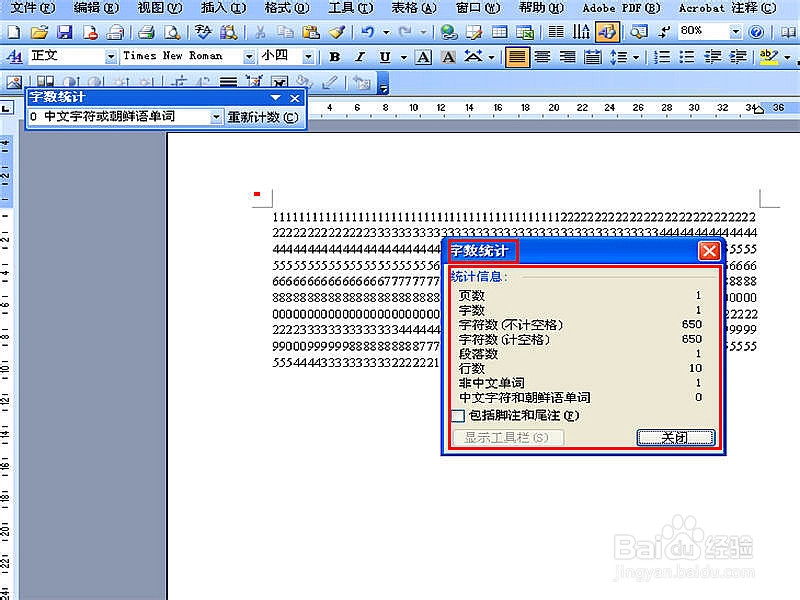This screenshot has width=800, height=600.
Task: Open Styles and Formatting pane
Action: pyautogui.click(x=14, y=57)
